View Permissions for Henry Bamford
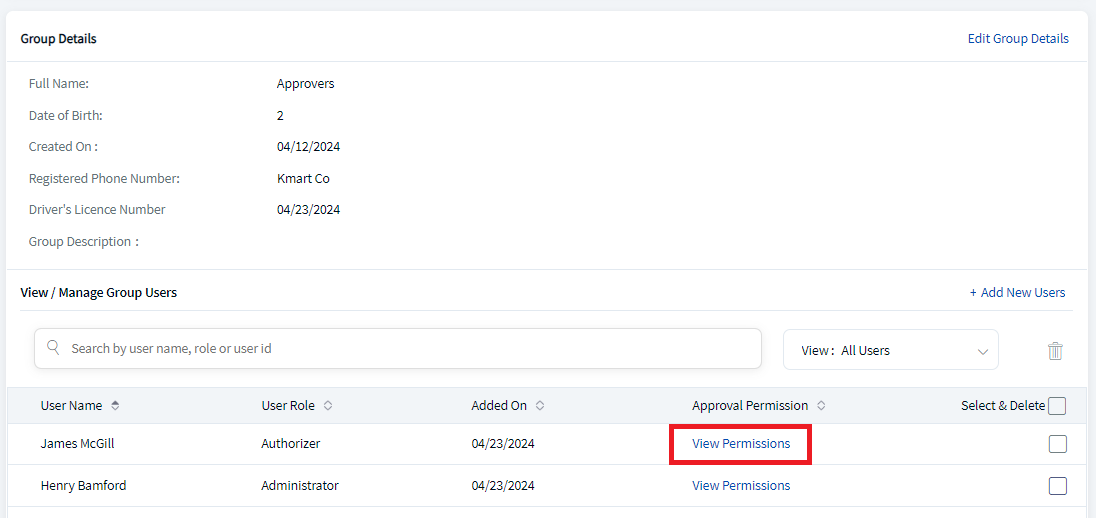 pos(741,485)
